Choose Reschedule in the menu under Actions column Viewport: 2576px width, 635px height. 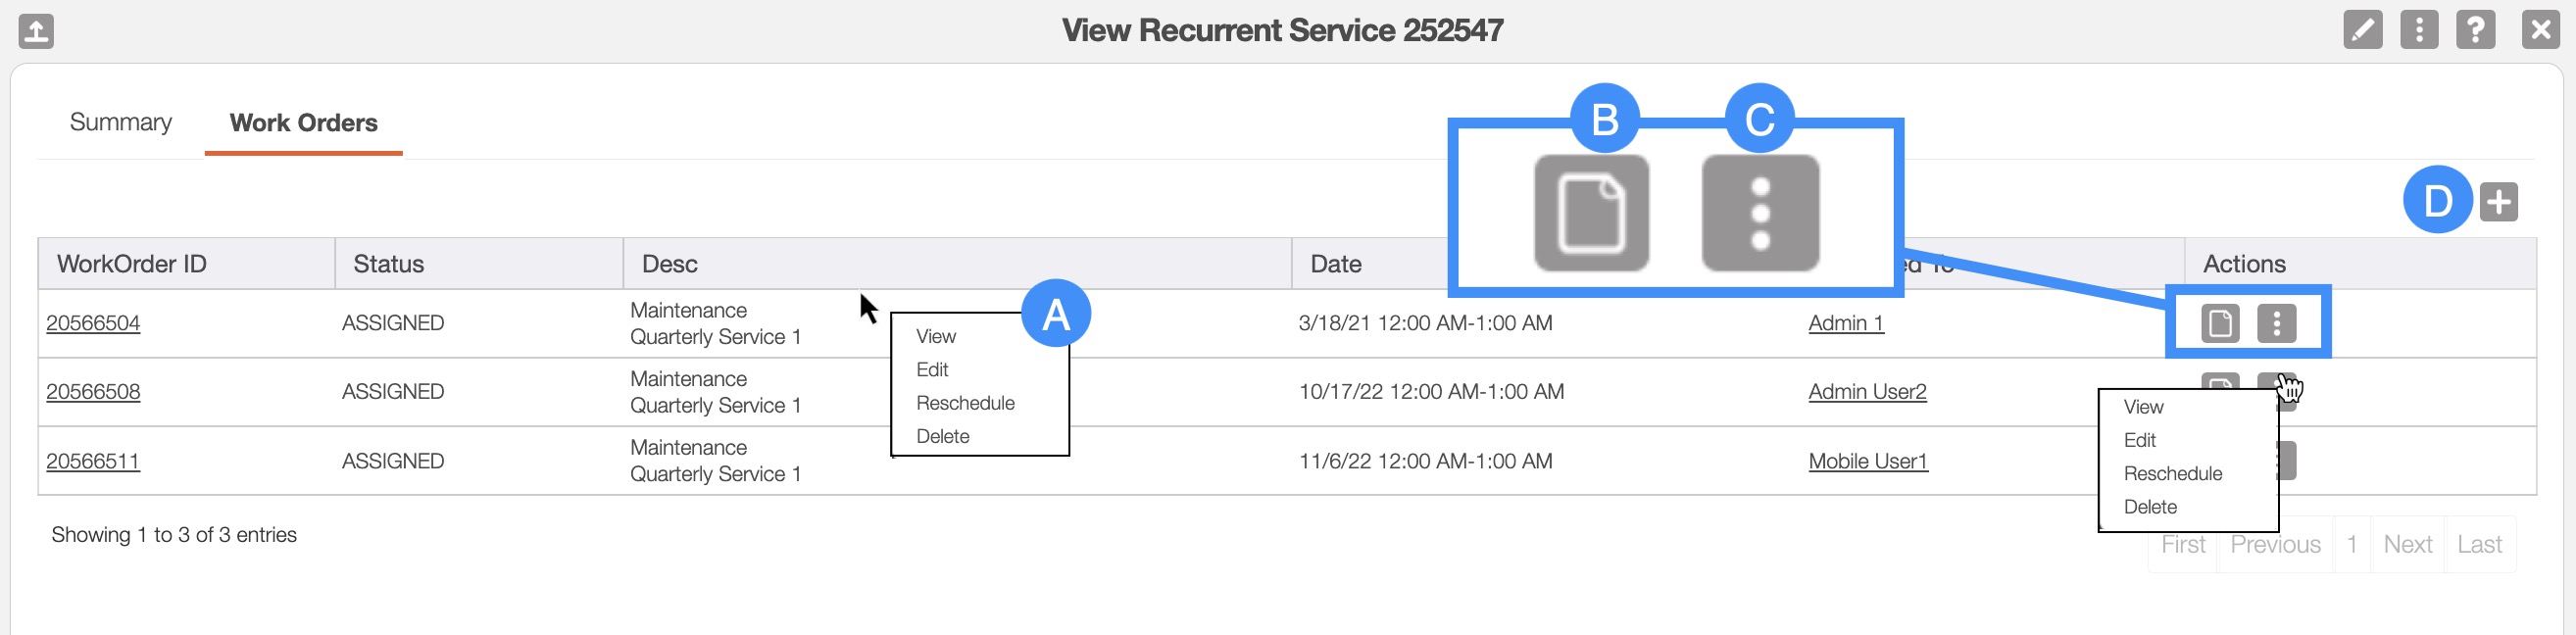(2172, 474)
